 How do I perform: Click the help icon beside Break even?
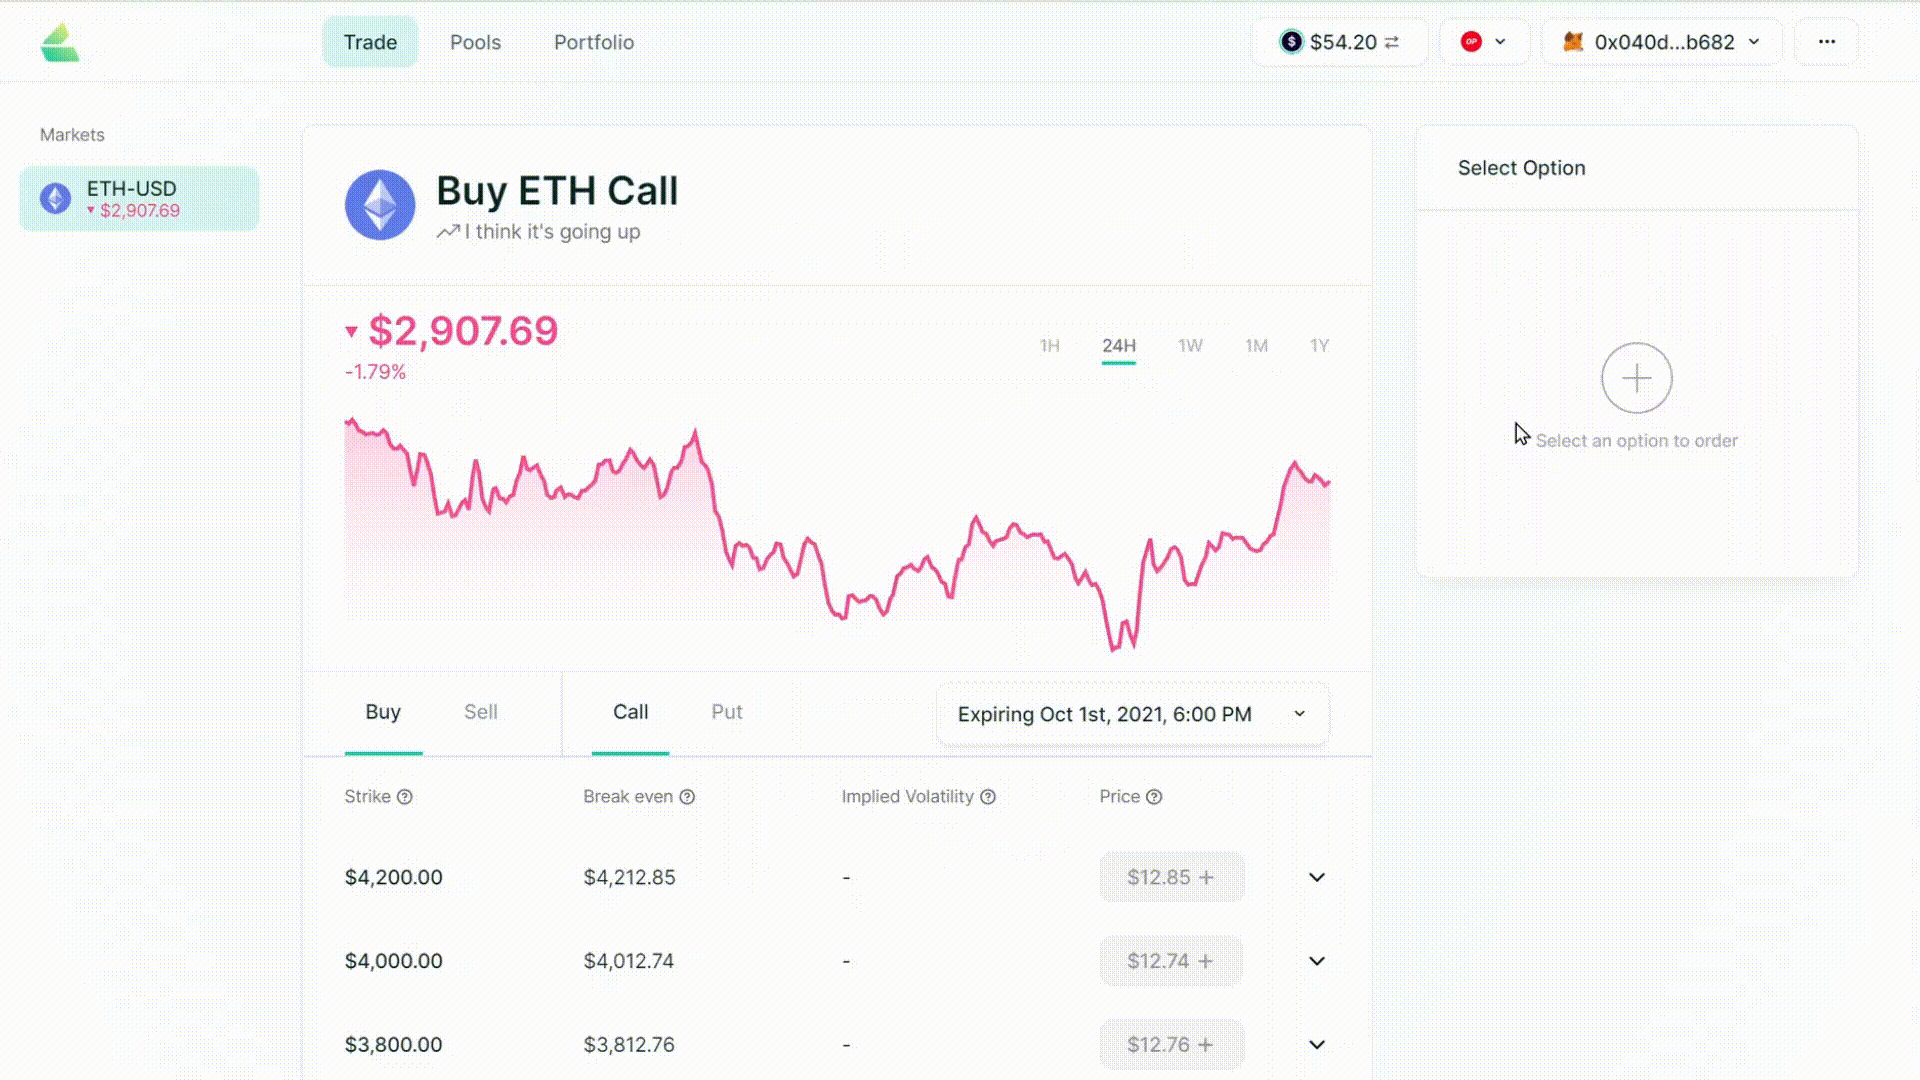pos(687,797)
